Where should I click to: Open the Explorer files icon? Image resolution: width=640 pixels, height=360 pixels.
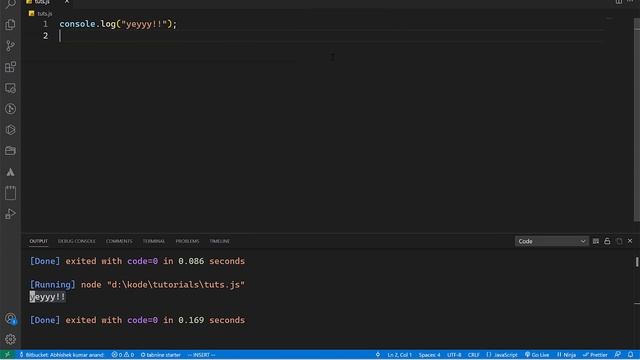tap(10, 24)
